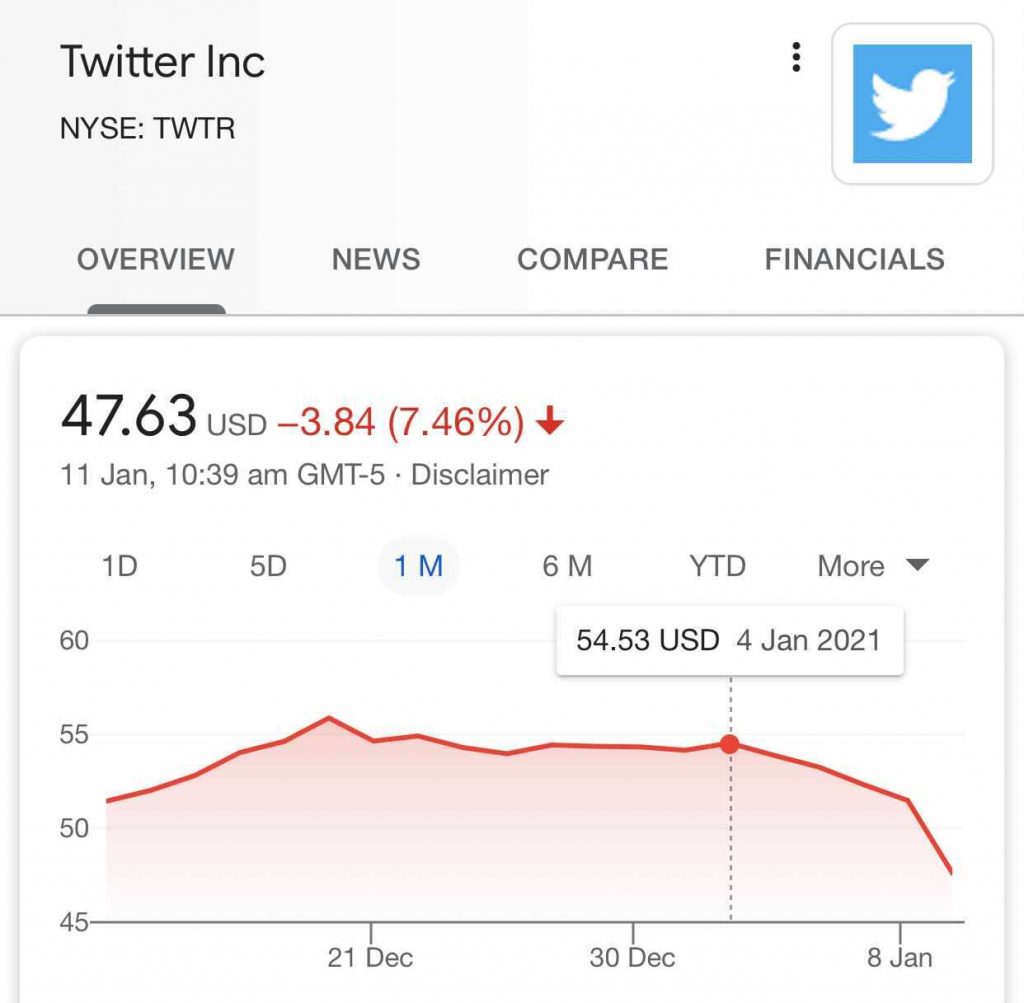Expand the More timeframe options
This screenshot has width=1024, height=1003.
(851, 566)
